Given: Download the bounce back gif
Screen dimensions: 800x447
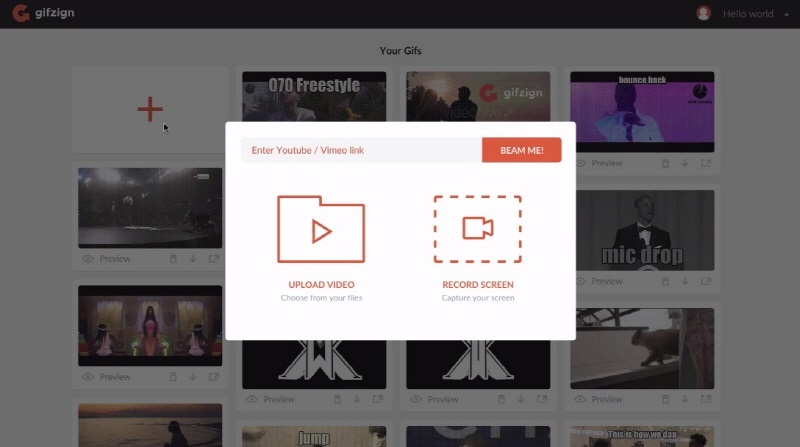Looking at the screenshot, I should click(x=685, y=163).
